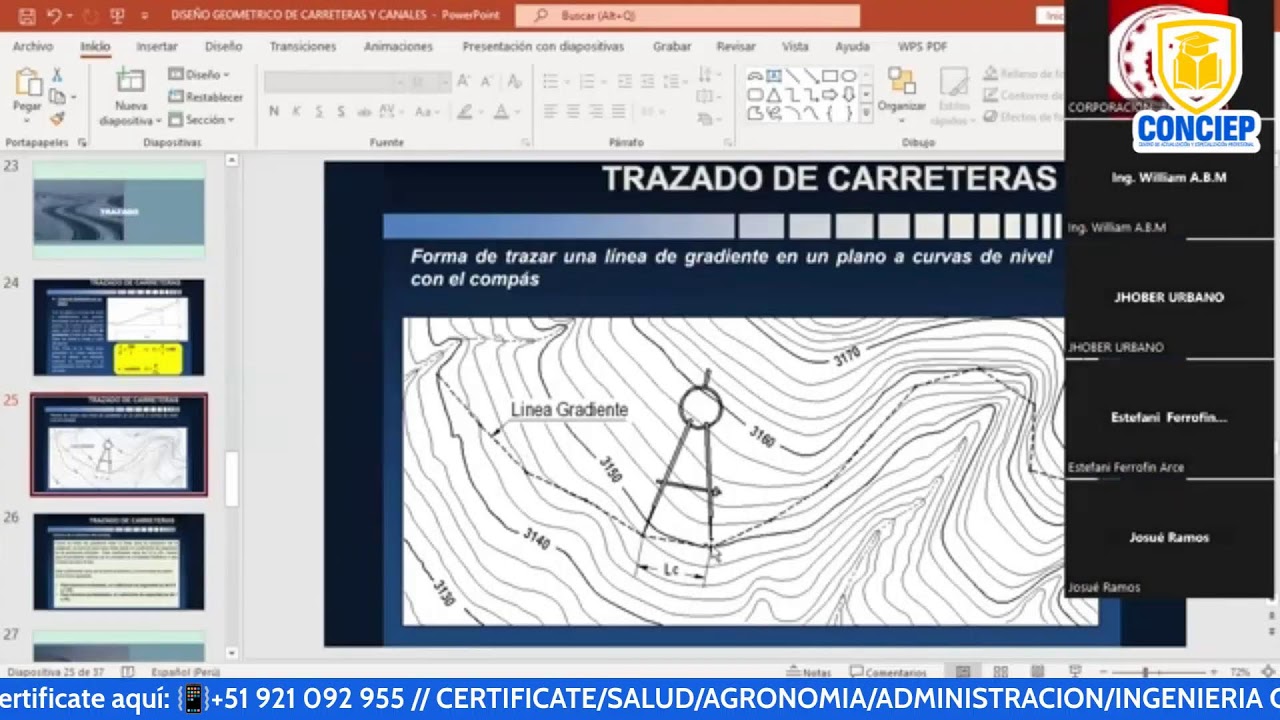Screen dimensions: 1280x720
Task: Toggle italic K formatting
Action: [296, 111]
